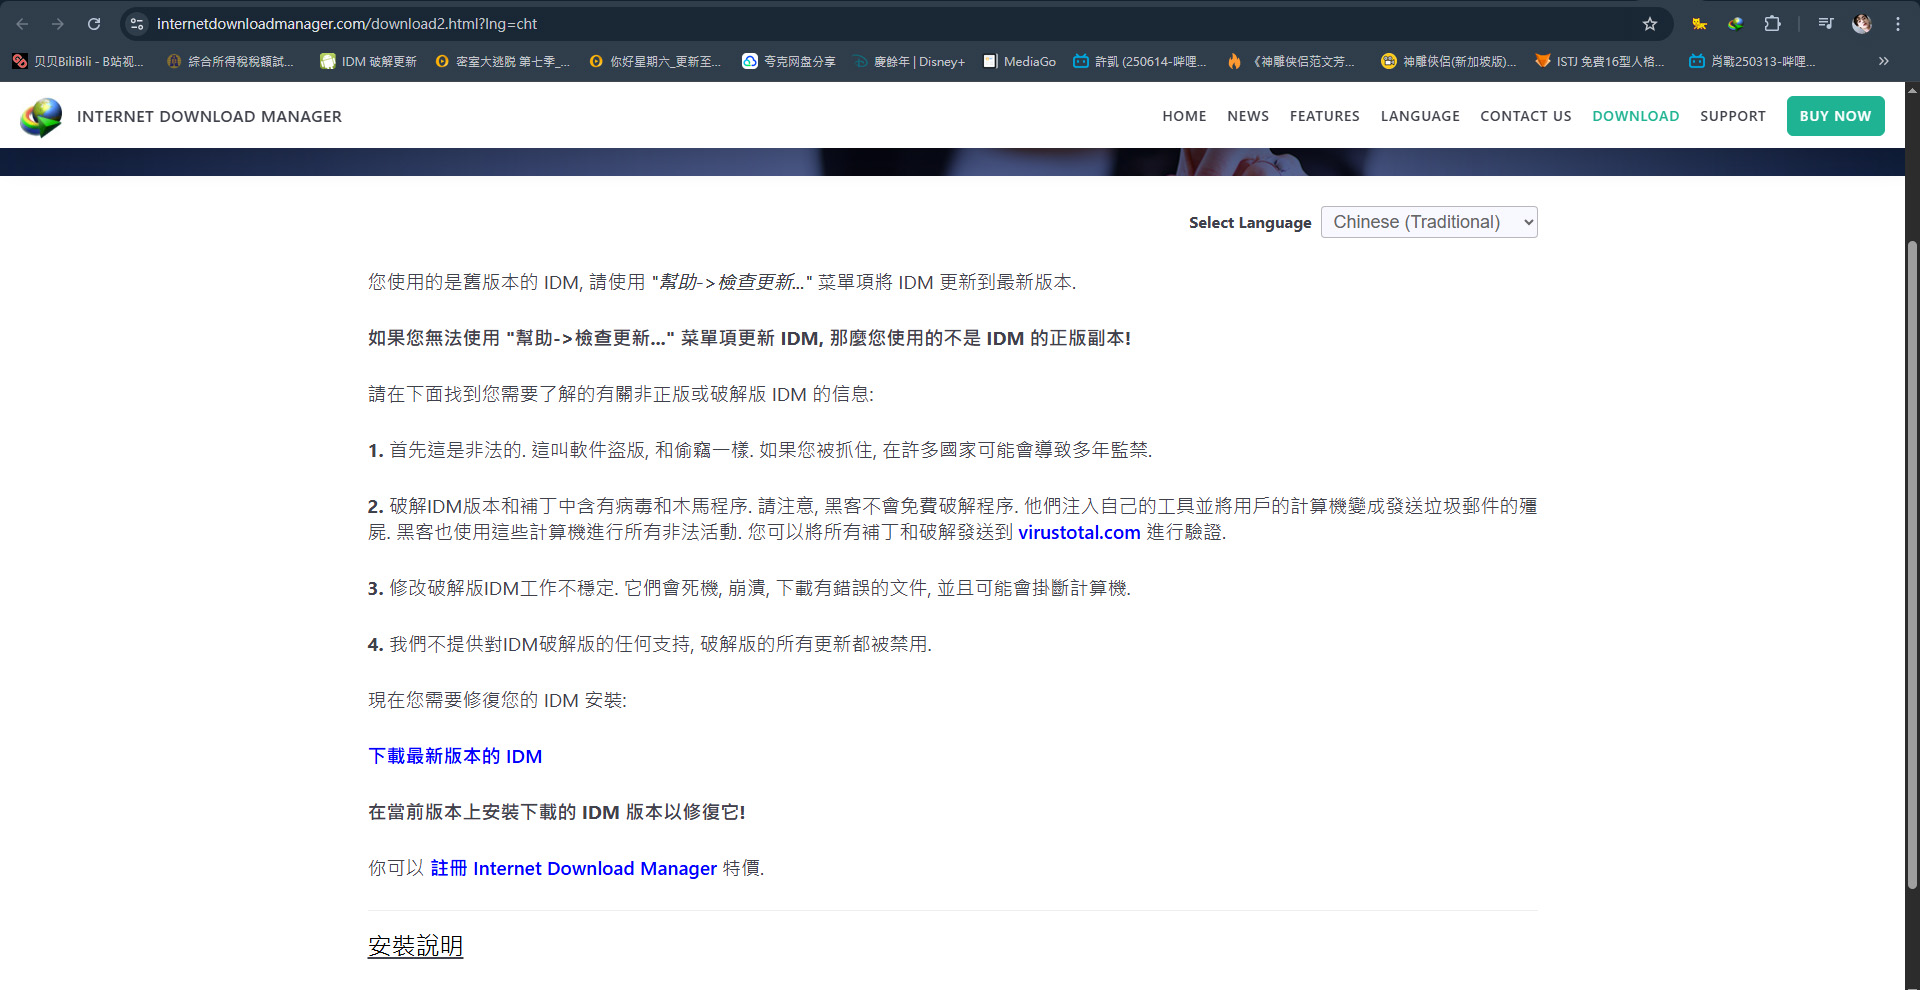Click point 4 text about 破解版 support
This screenshot has width=1920, height=990.
[x=650, y=645]
